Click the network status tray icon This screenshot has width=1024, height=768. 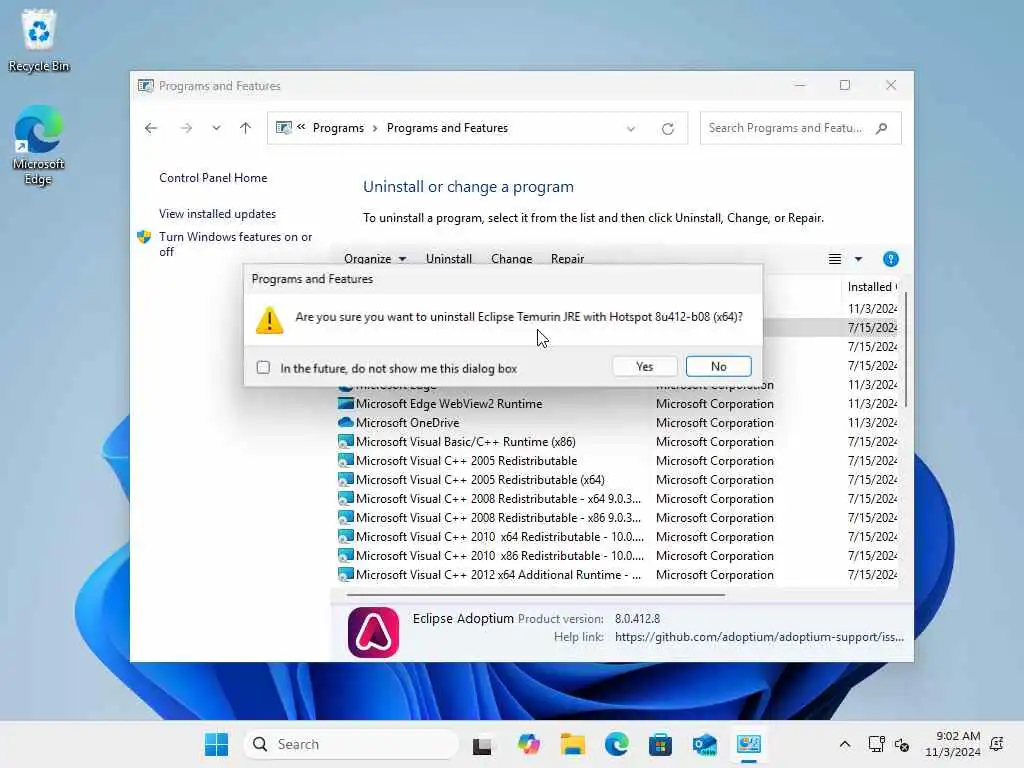click(x=876, y=744)
